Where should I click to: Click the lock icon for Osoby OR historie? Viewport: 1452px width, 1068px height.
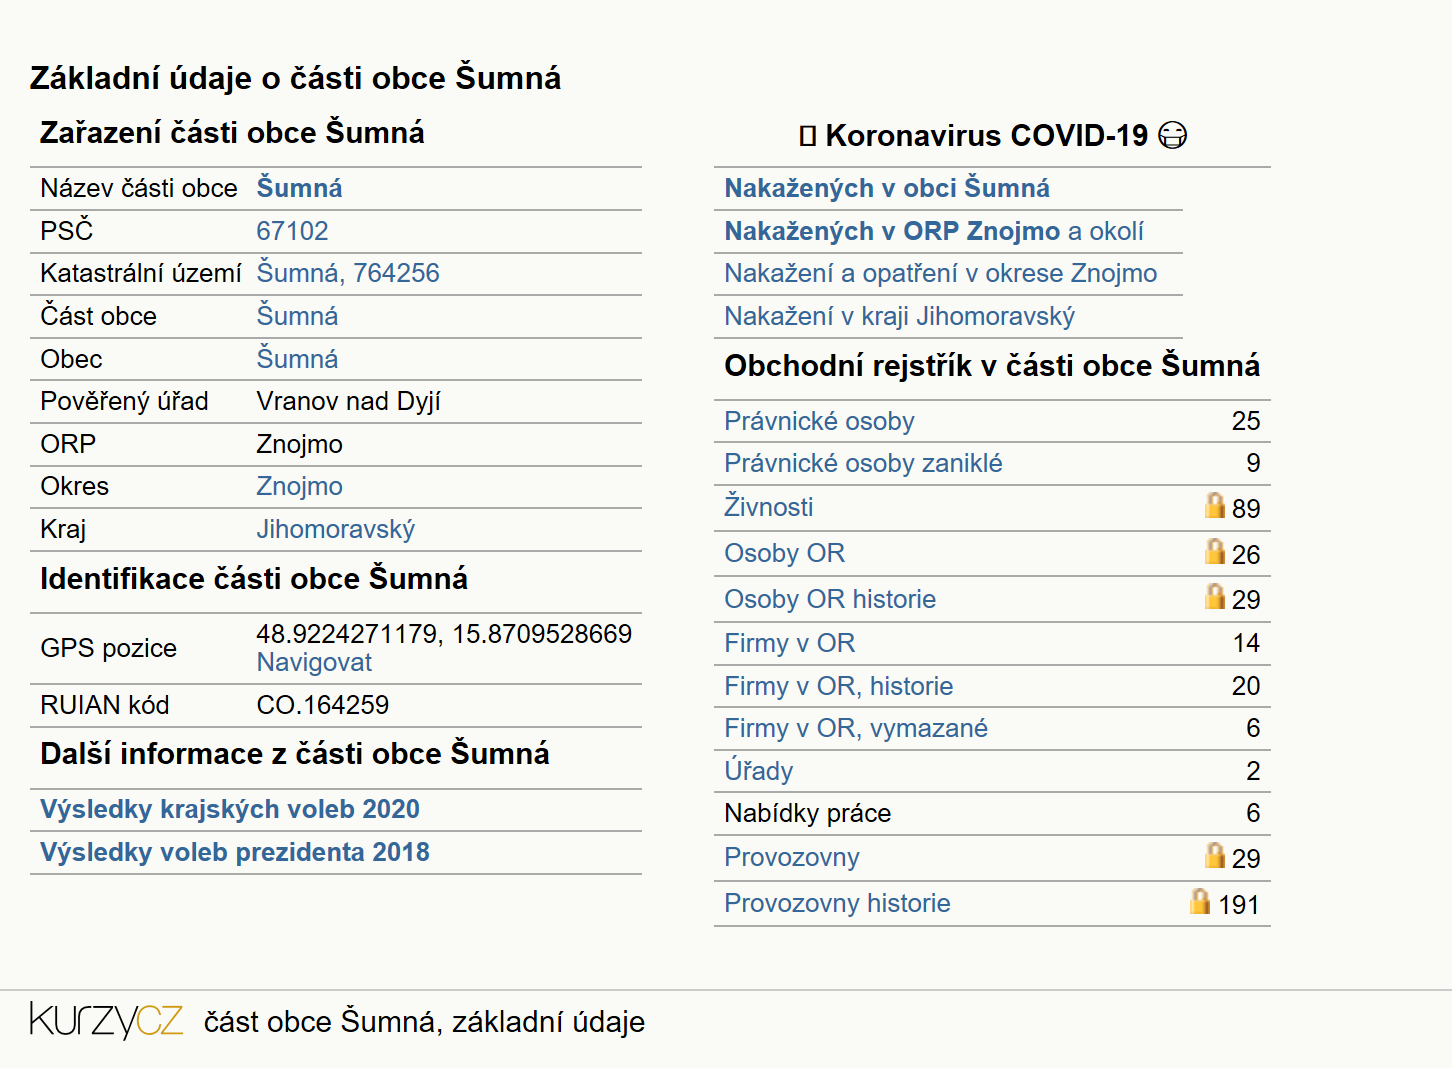(1215, 596)
